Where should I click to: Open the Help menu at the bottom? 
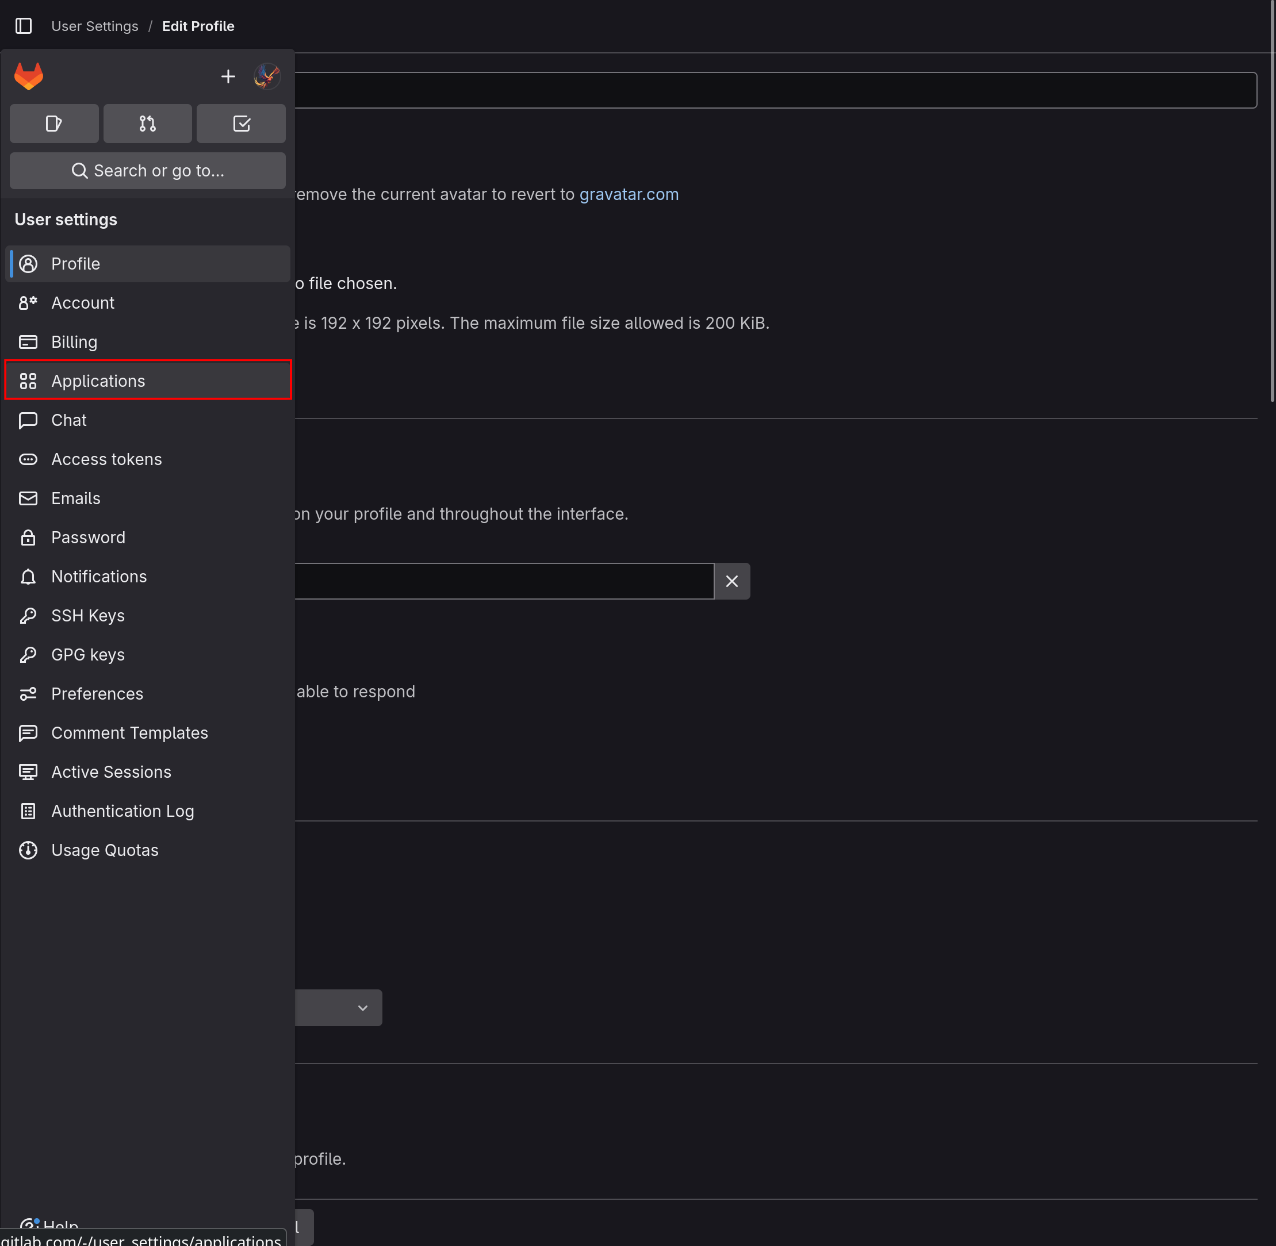49,1225
